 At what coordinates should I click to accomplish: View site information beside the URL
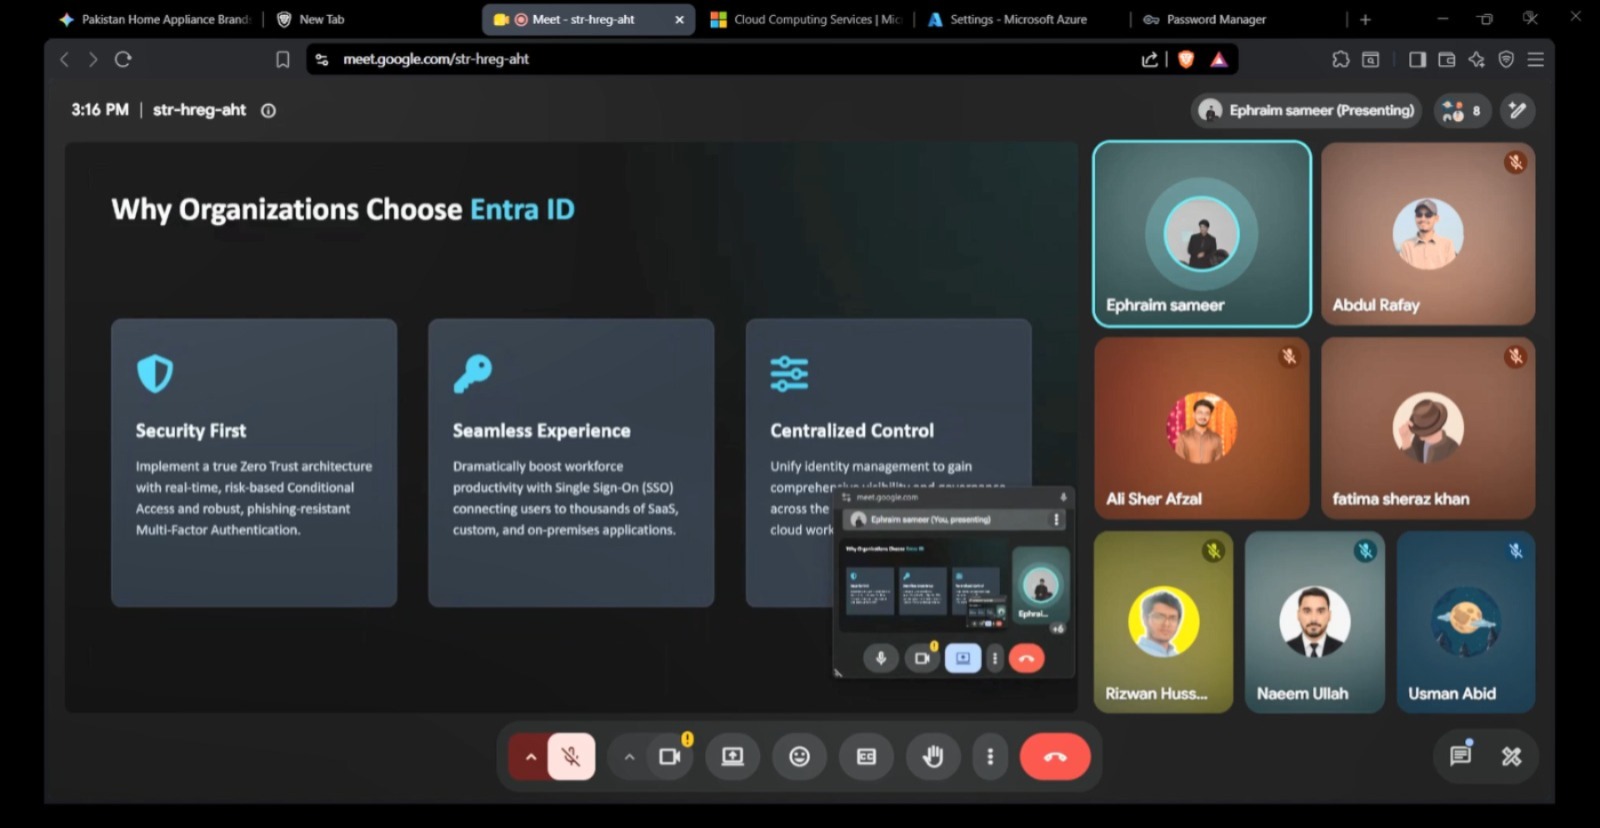[322, 59]
